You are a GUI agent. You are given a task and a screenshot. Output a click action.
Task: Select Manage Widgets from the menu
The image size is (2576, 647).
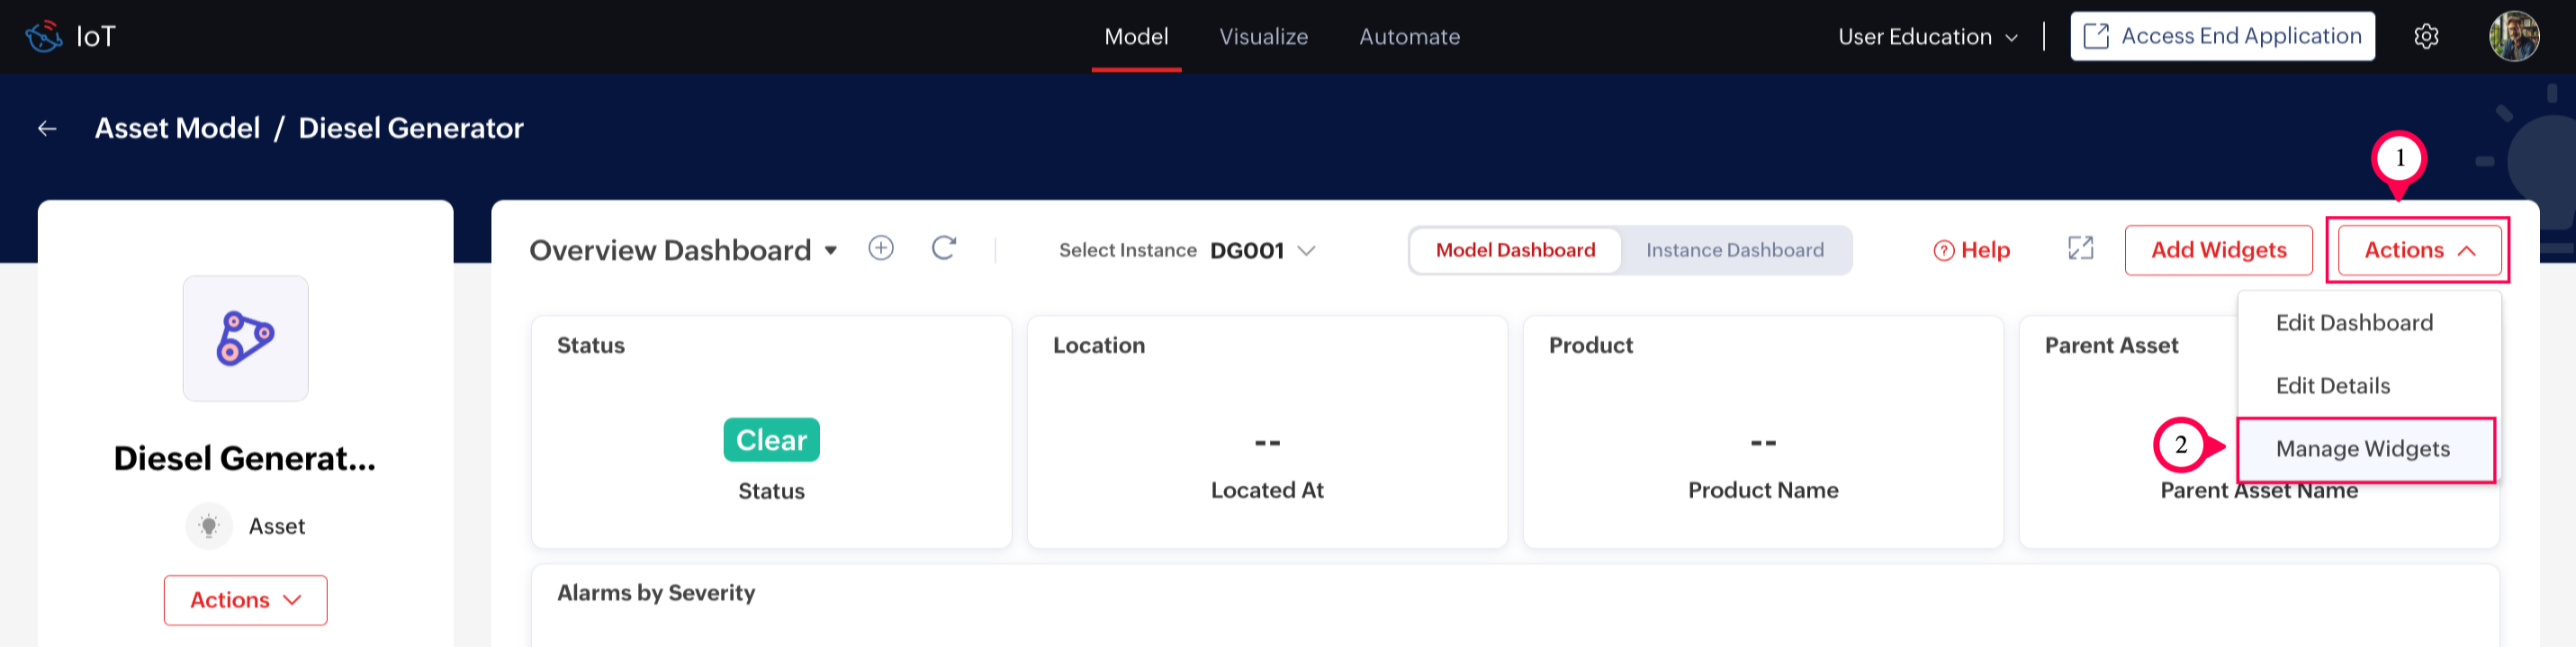(2362, 449)
